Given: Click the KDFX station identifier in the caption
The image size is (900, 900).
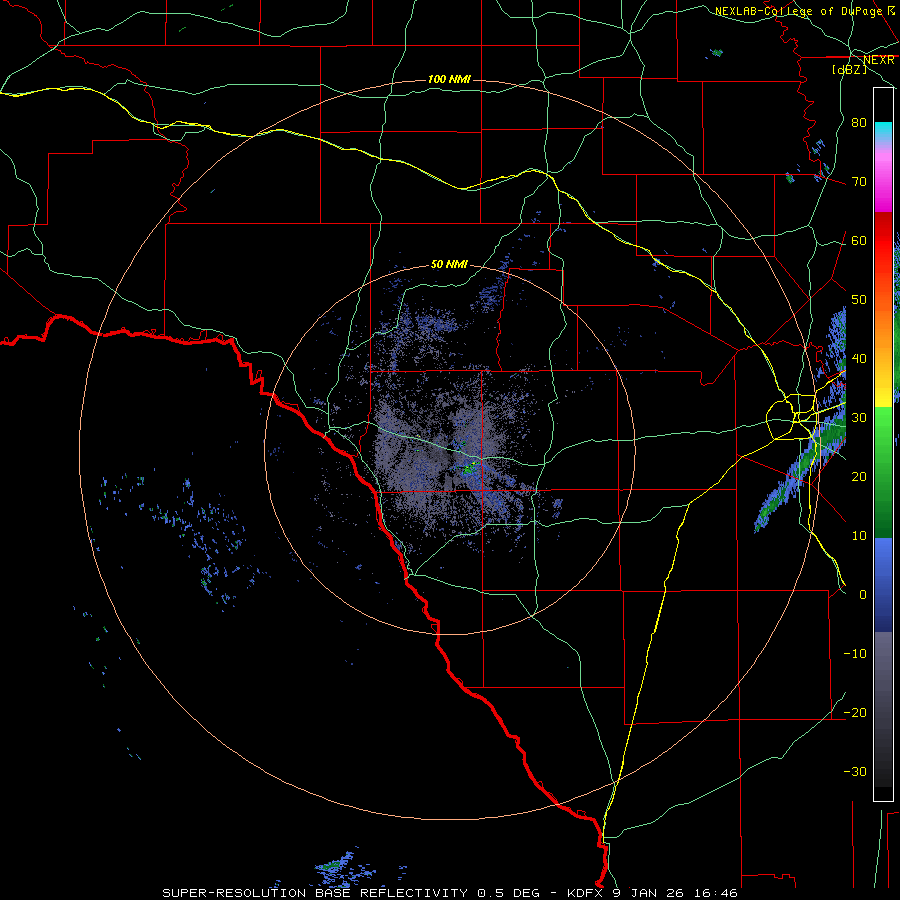Looking at the screenshot, I should click(x=587, y=893).
